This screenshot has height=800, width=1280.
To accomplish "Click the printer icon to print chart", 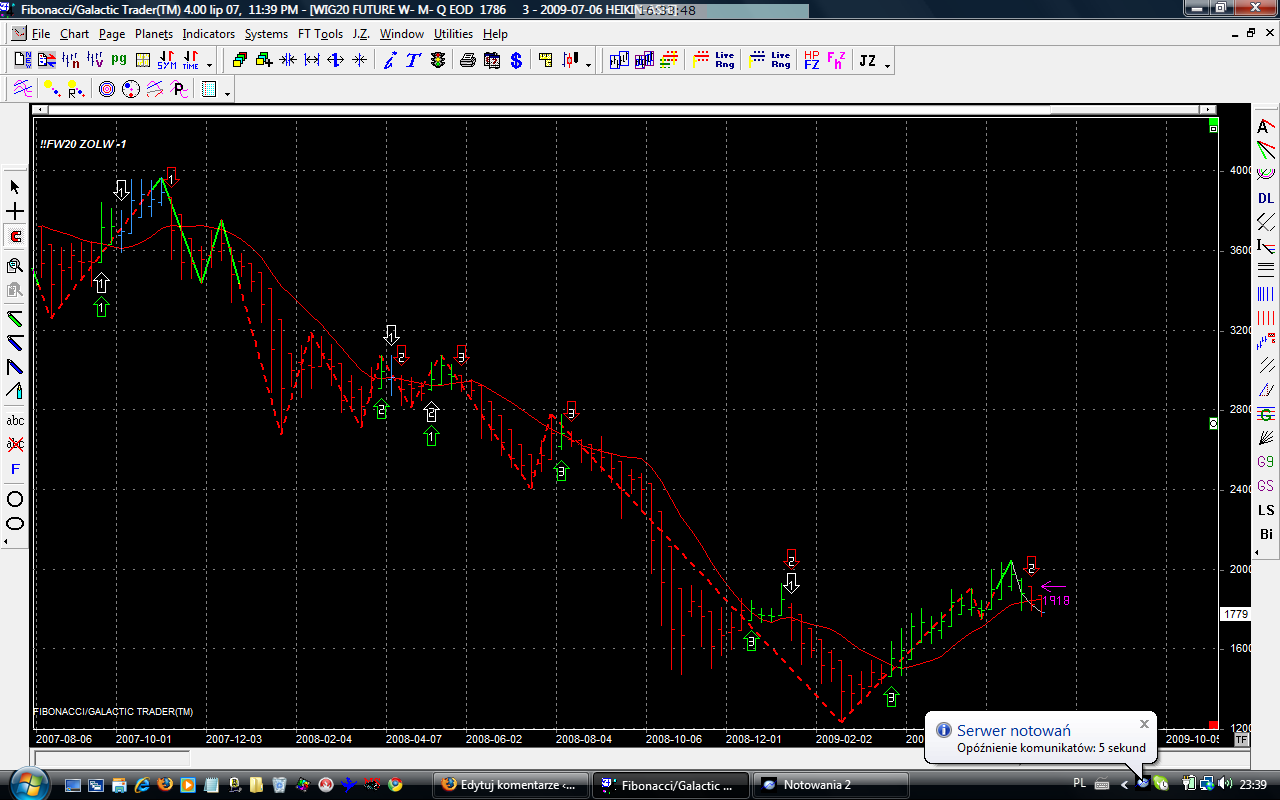I will coord(467,61).
